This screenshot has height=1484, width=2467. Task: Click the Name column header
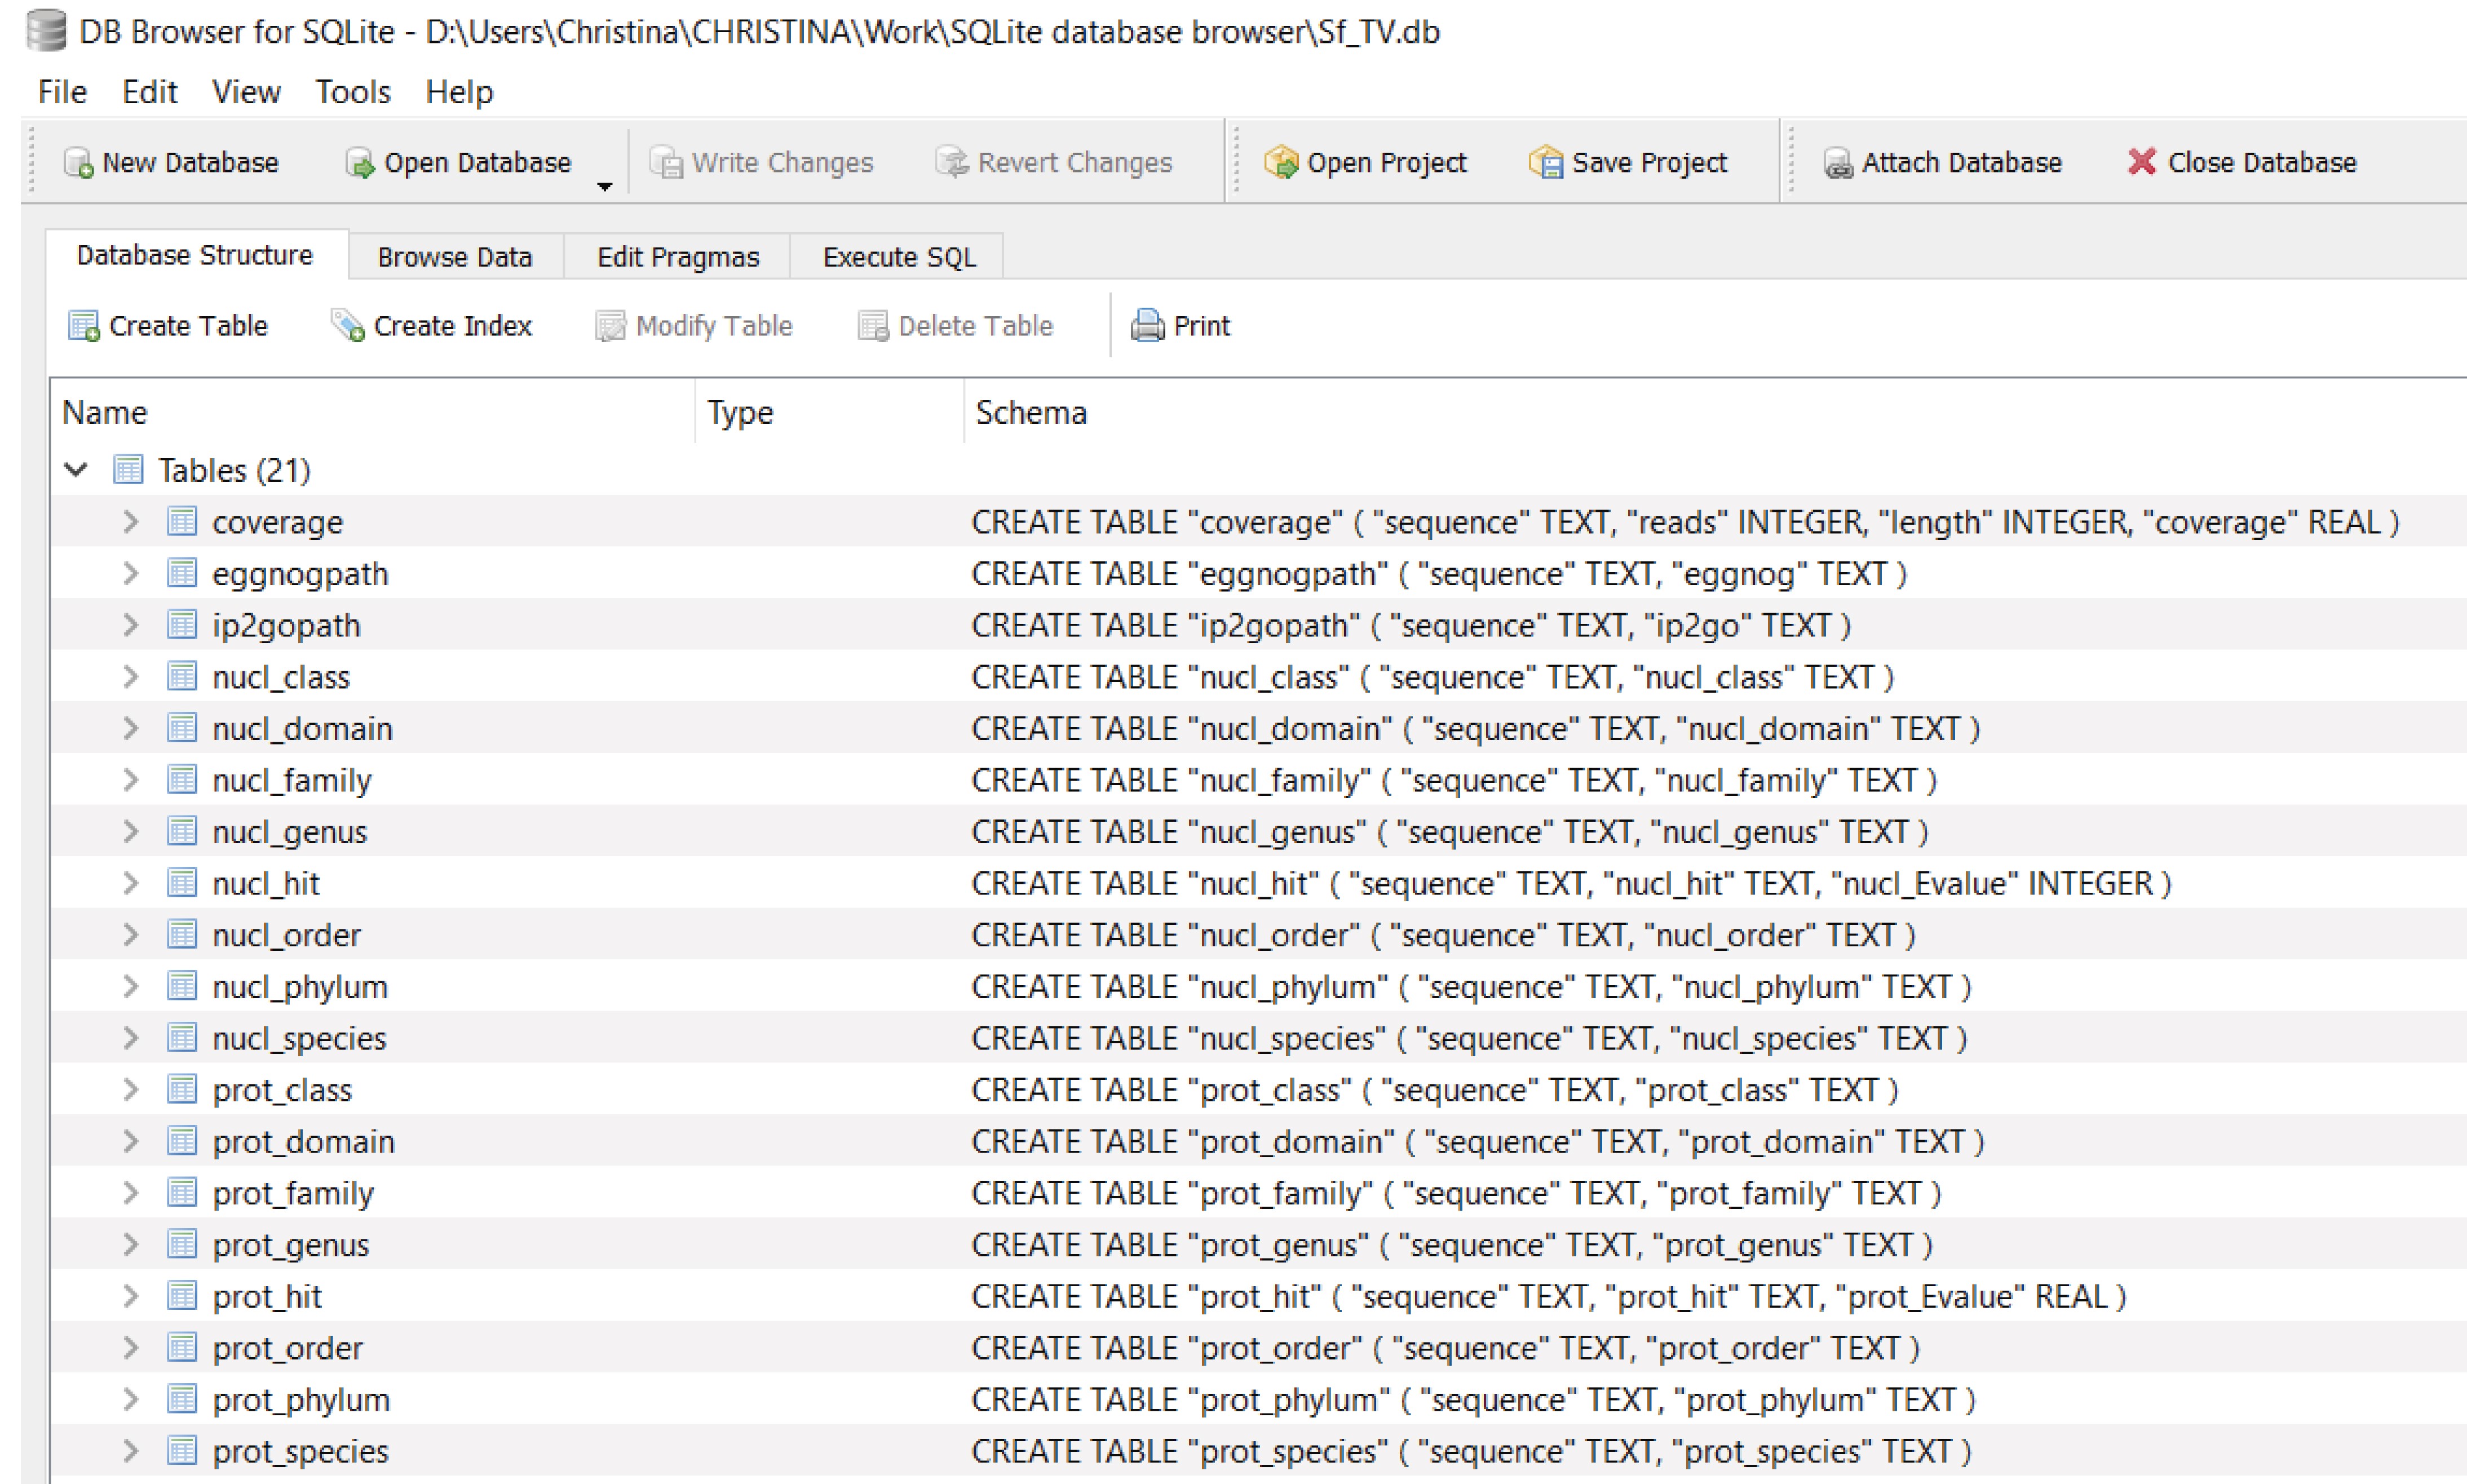coord(373,412)
